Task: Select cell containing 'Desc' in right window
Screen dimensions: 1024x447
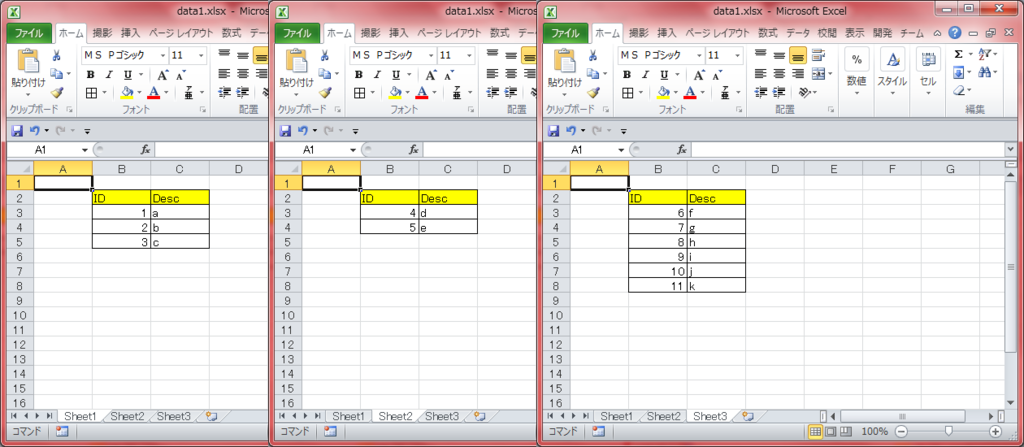Action: (716, 197)
